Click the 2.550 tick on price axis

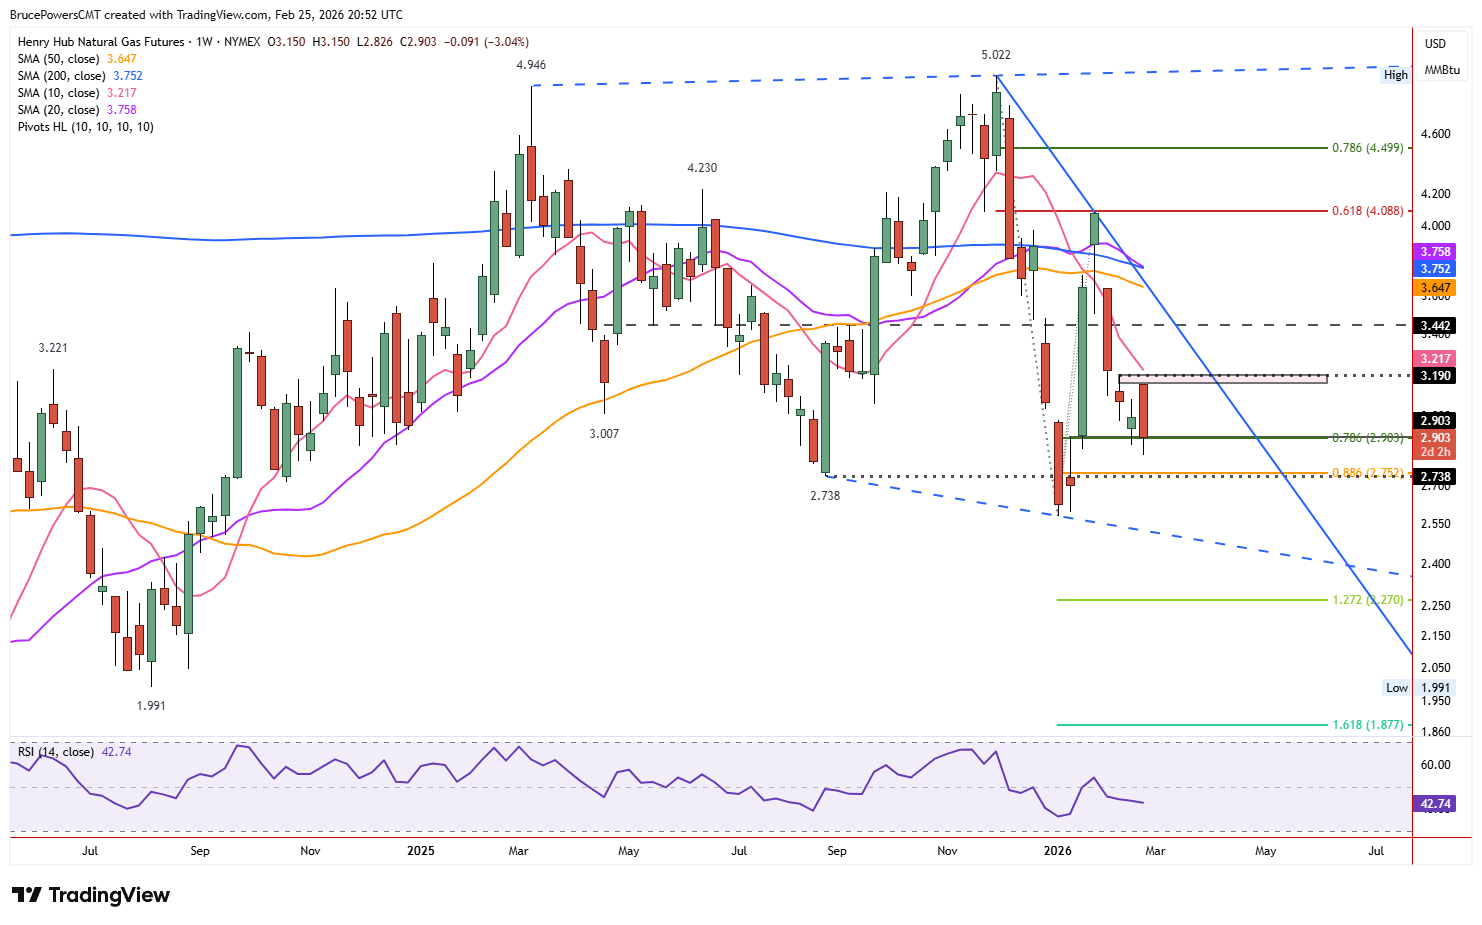point(1435,524)
